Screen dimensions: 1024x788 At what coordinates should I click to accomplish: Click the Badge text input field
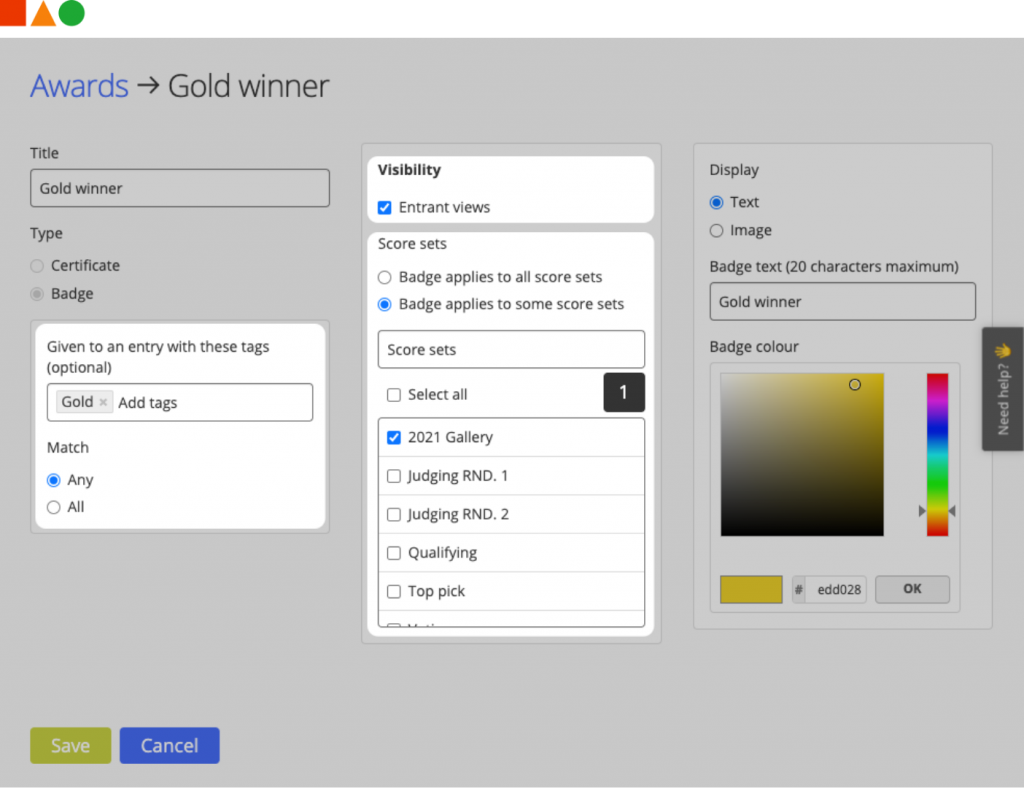(x=842, y=302)
